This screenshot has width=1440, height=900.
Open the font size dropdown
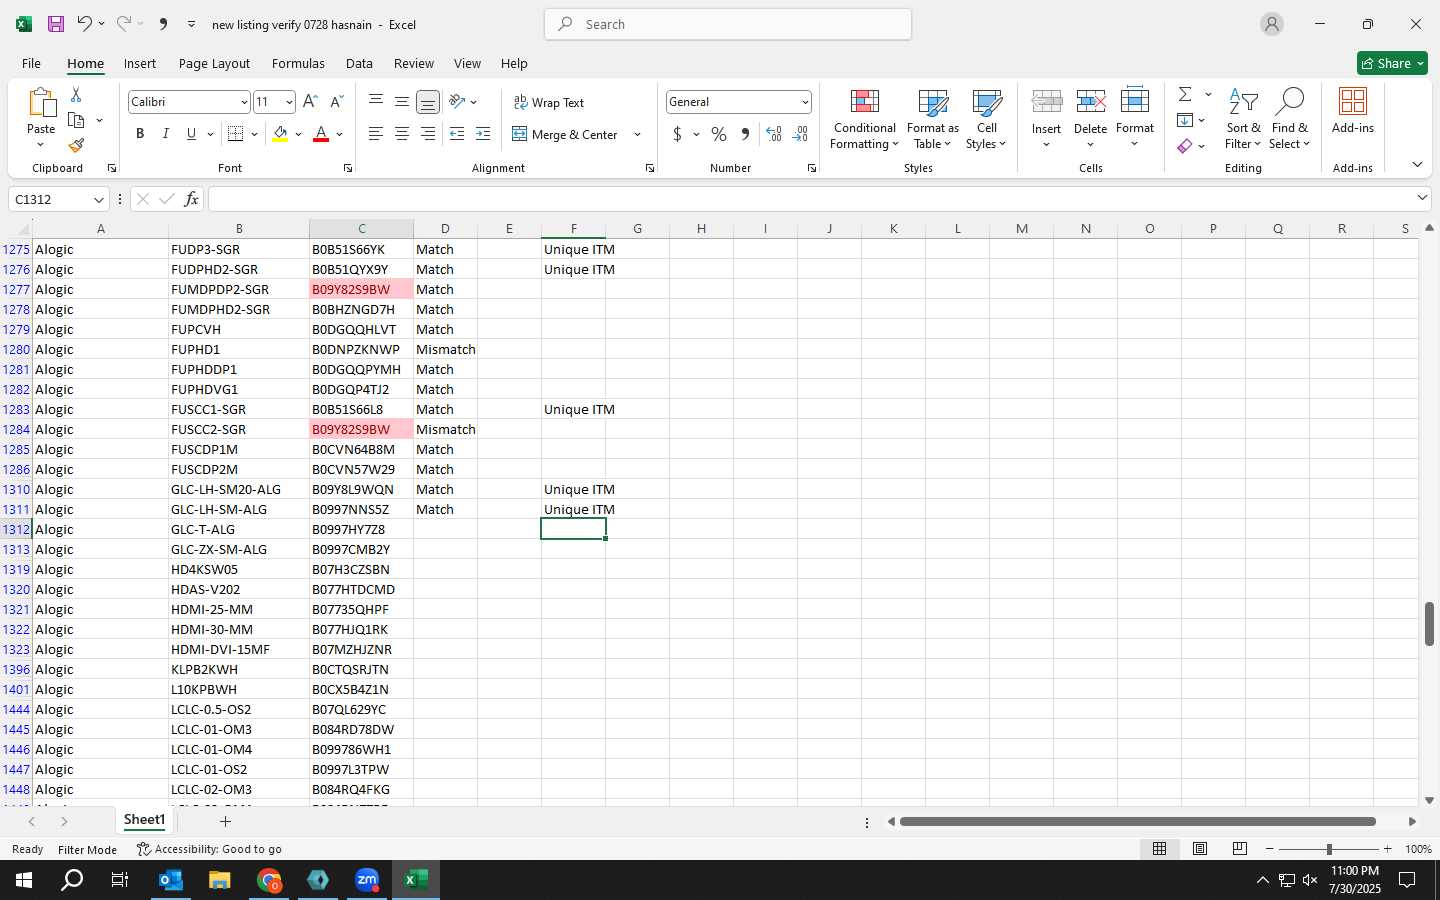coord(289,102)
